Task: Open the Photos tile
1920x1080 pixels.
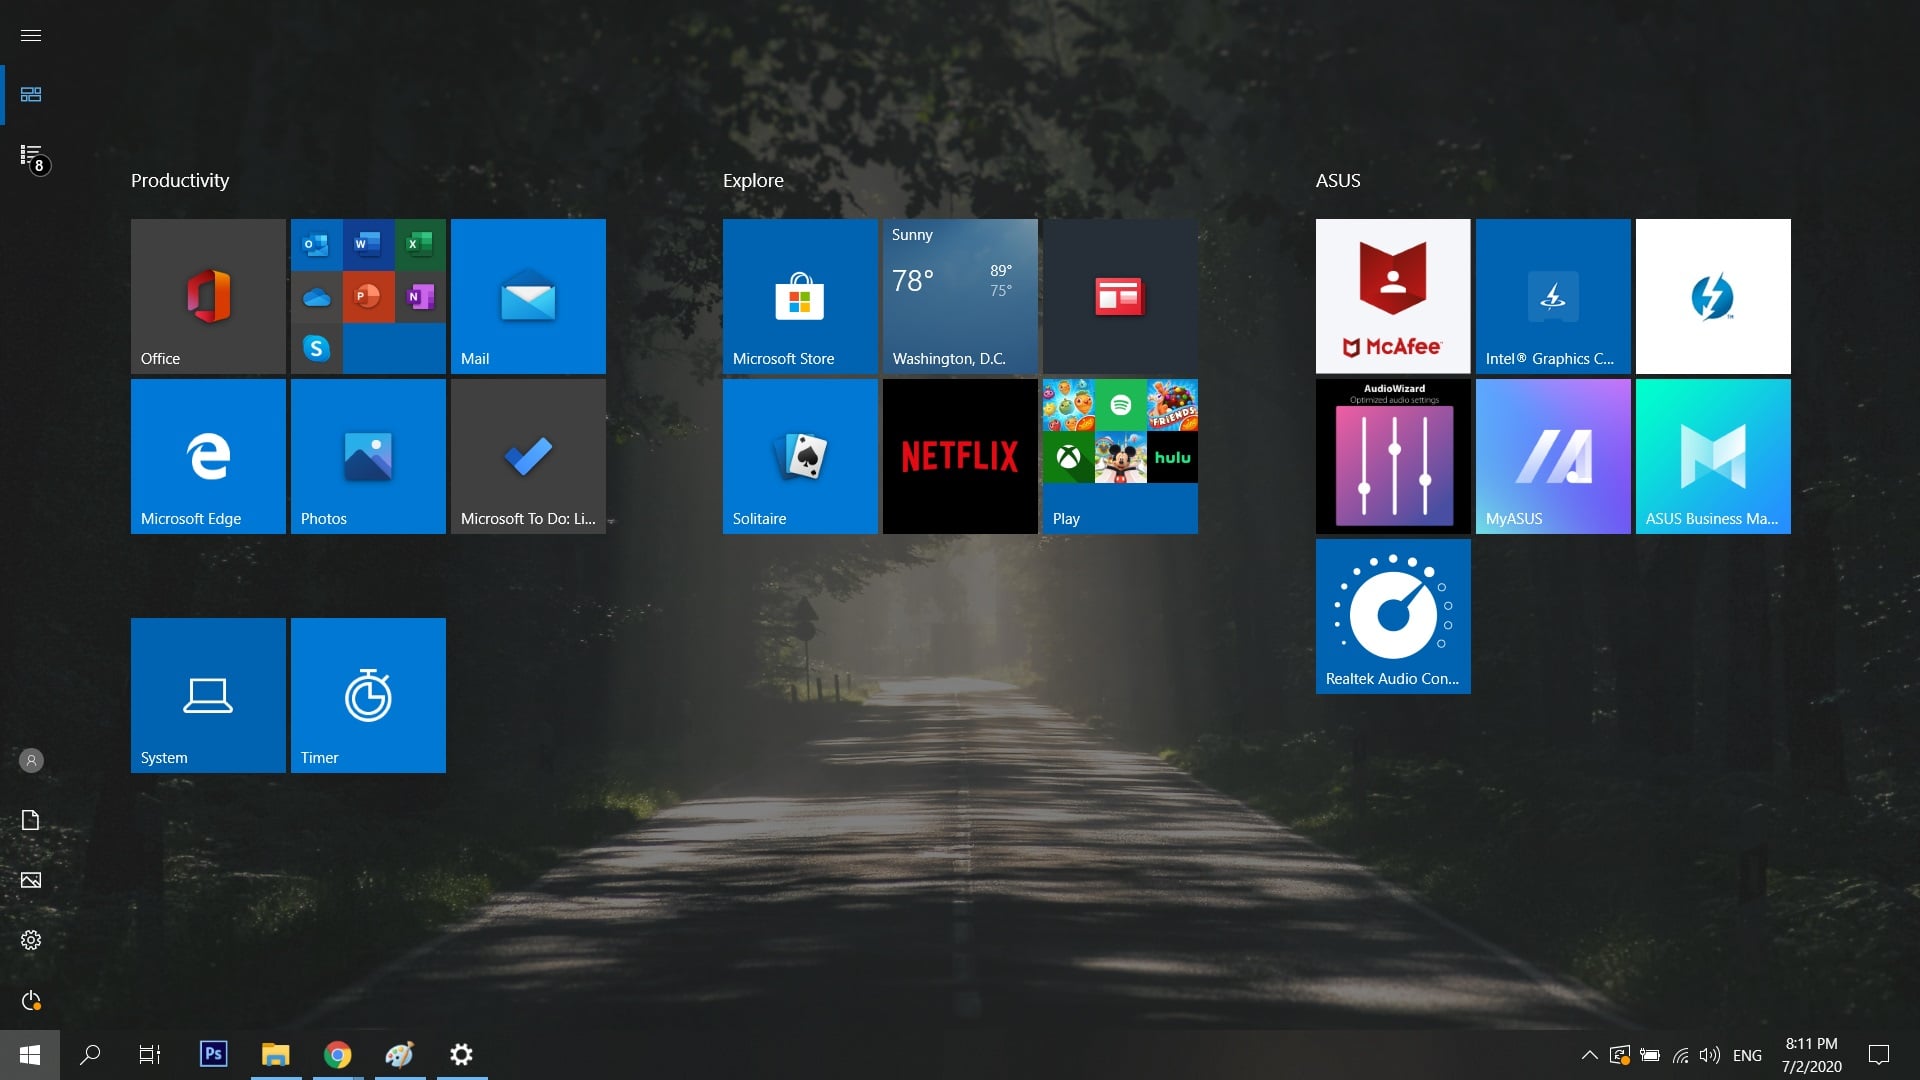Action: pyautogui.click(x=368, y=456)
